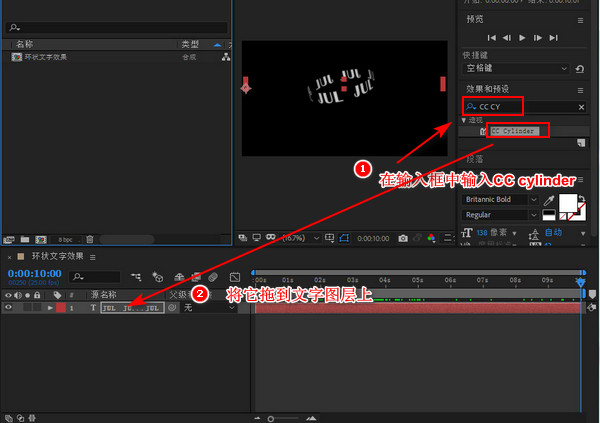Open the flowchart icon beside 环状文字效果 item
Screen dimensions: 600x423
226,57
